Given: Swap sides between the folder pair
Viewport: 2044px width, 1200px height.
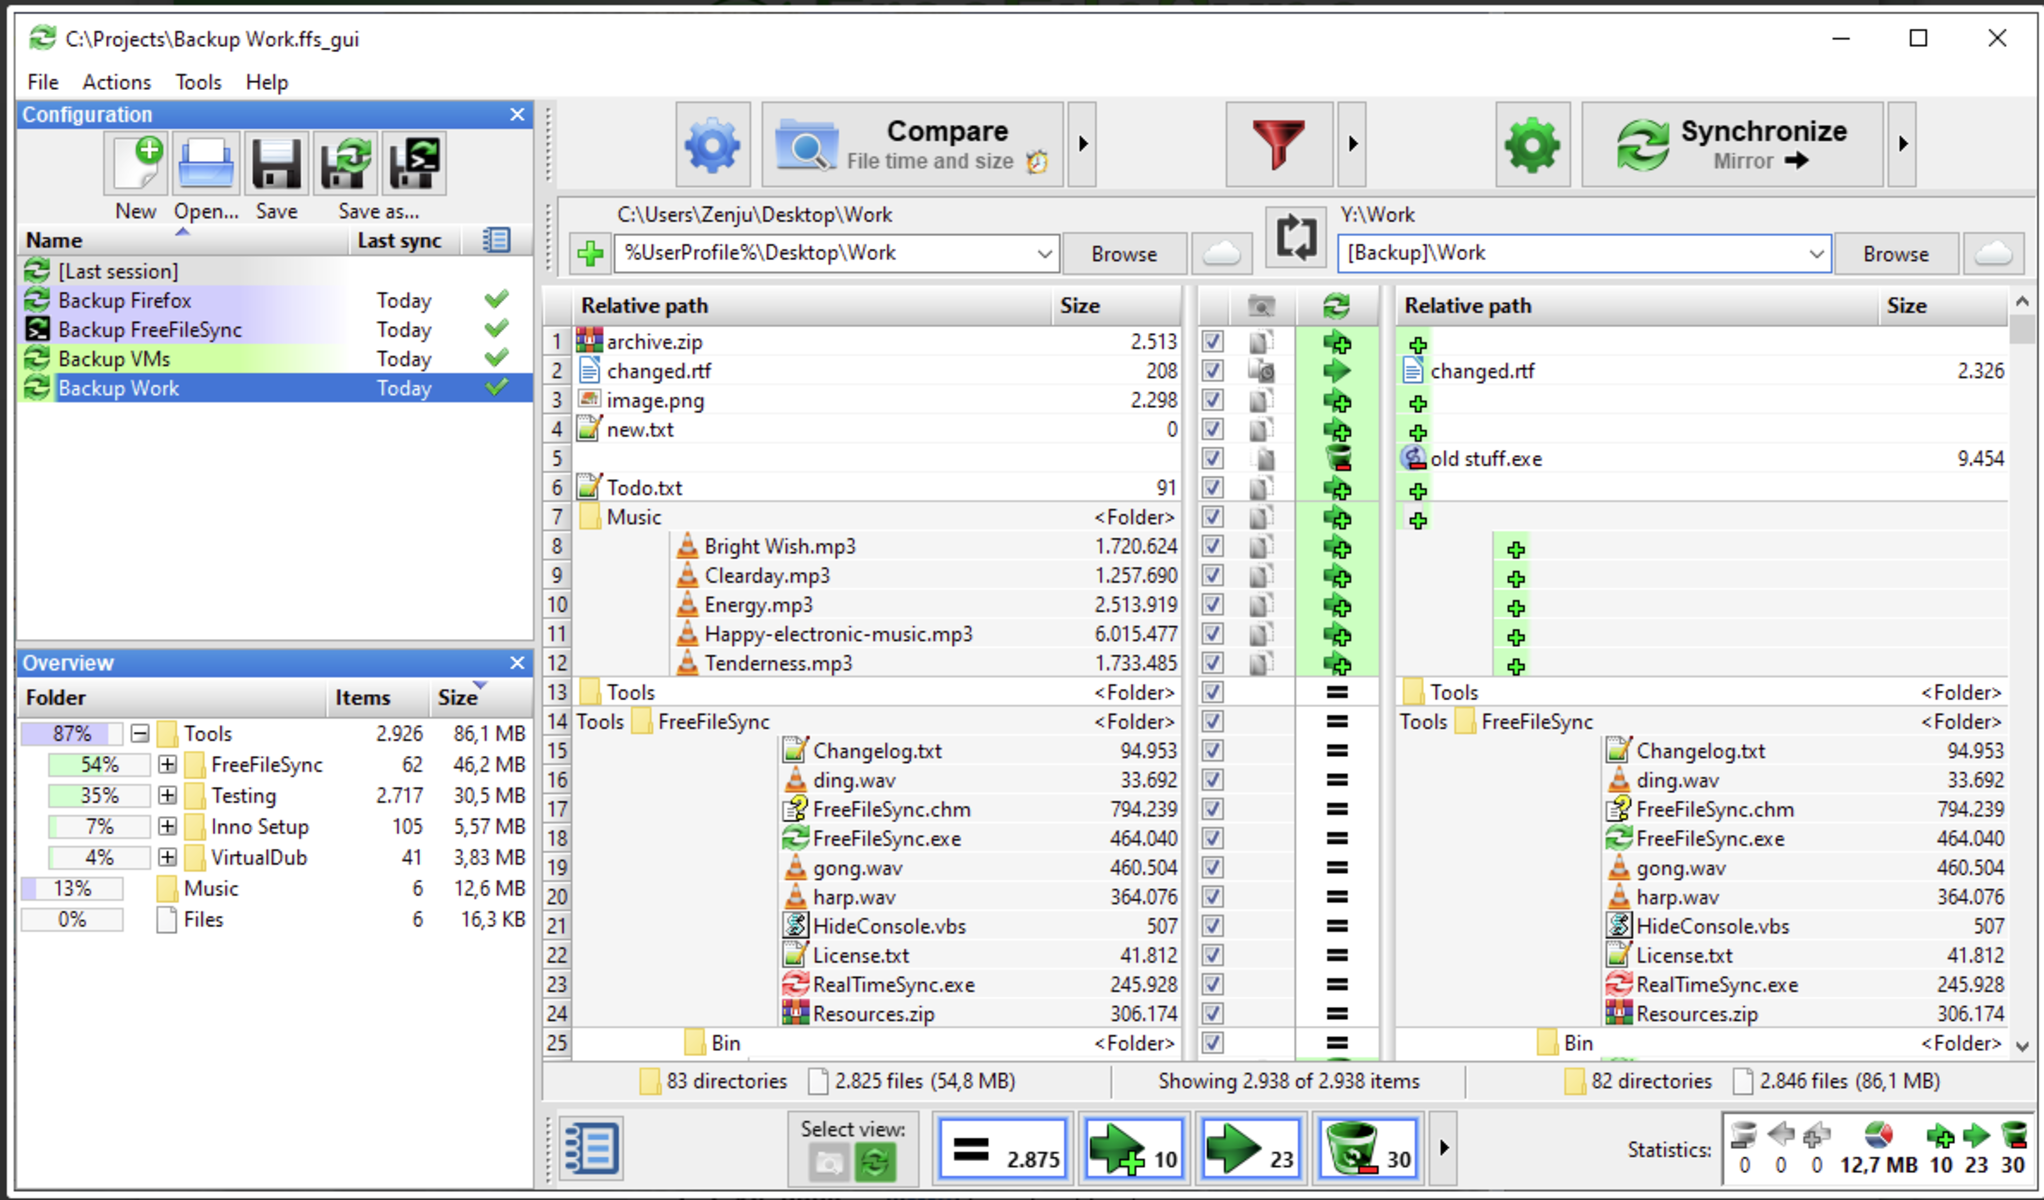Looking at the screenshot, I should coord(1296,238).
